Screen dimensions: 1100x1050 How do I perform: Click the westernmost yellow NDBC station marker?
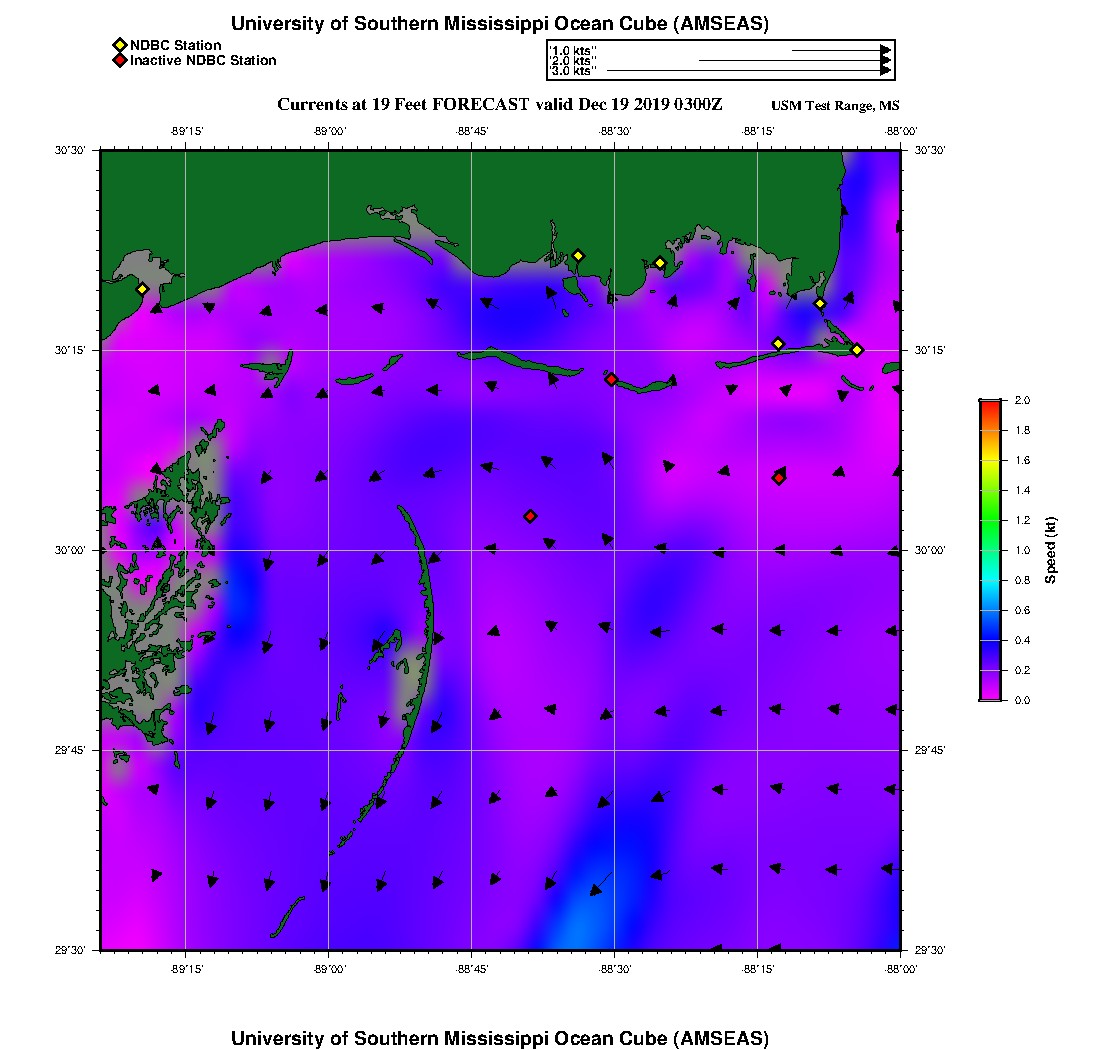(x=142, y=289)
